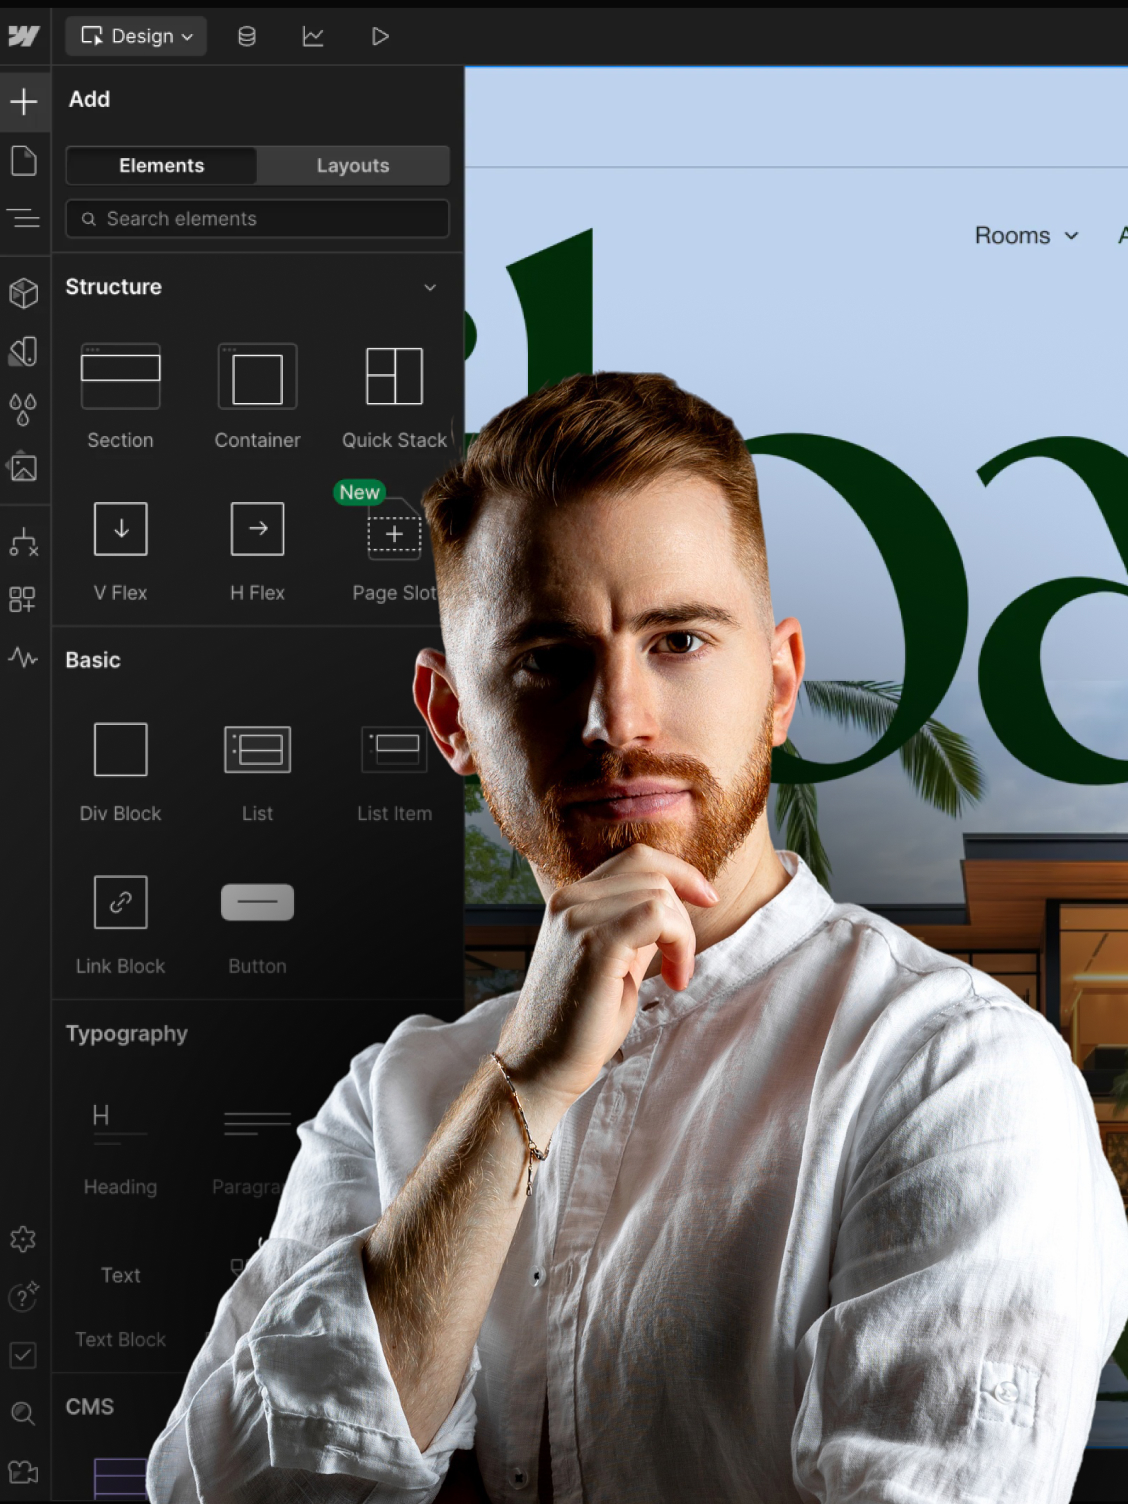Open the video tutorials icon in sidebar
Image resolution: width=1128 pixels, height=1504 pixels.
(23, 1472)
